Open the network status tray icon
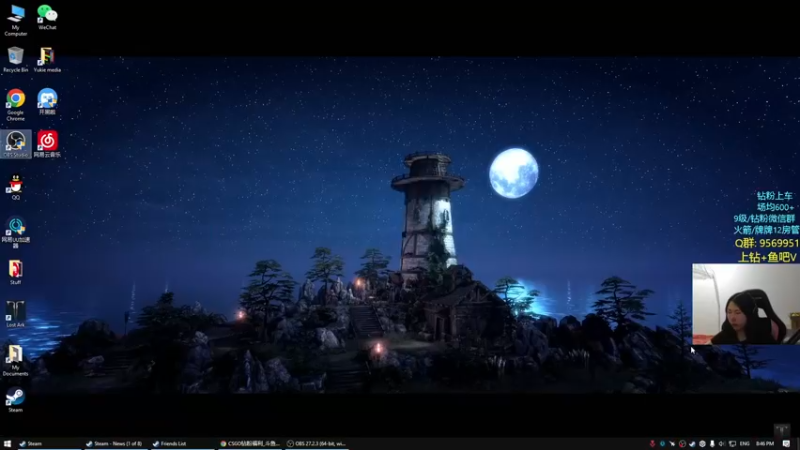This screenshot has width=800, height=450. click(x=732, y=444)
